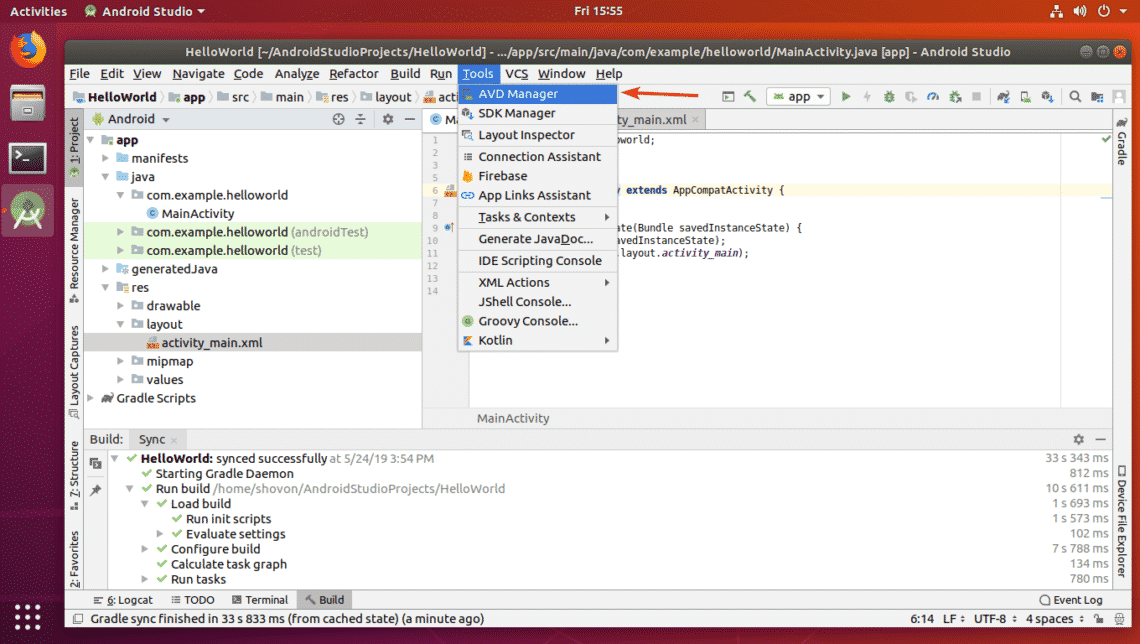This screenshot has height=644, width=1140.
Task: Open the profiler gauge icon
Action: pyautogui.click(x=933, y=96)
